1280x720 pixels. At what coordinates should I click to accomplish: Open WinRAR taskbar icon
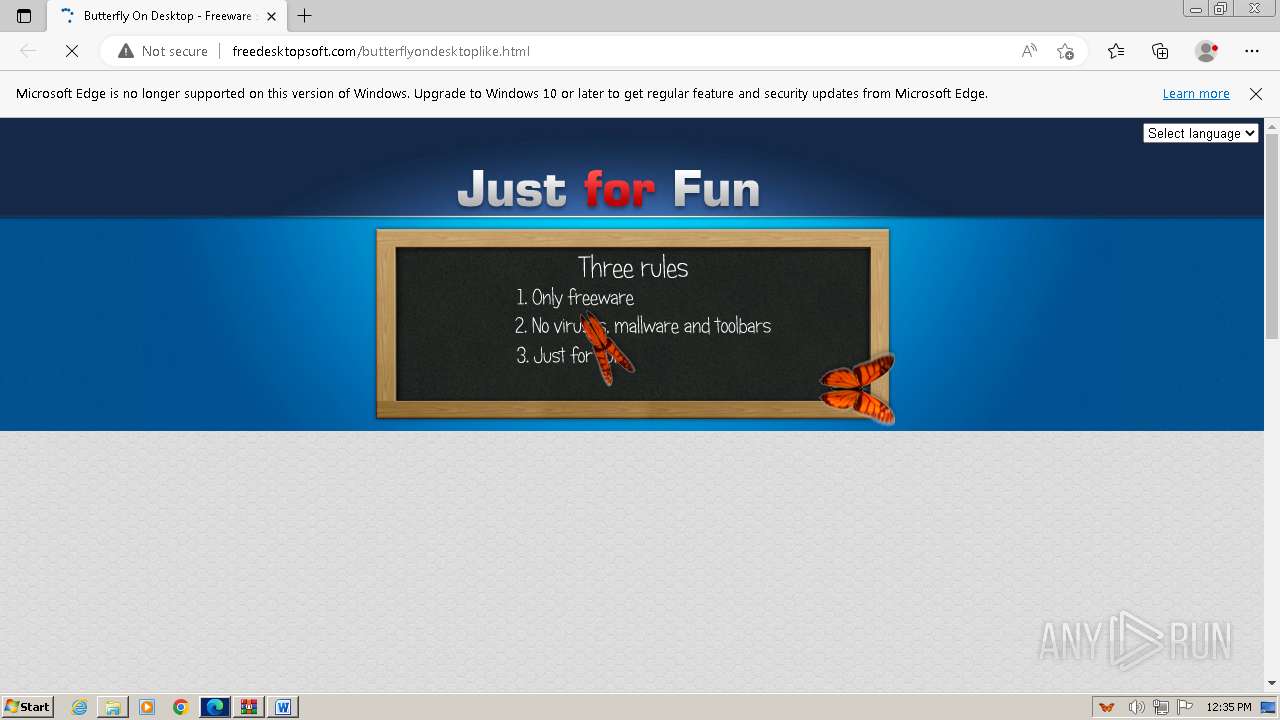[249, 707]
